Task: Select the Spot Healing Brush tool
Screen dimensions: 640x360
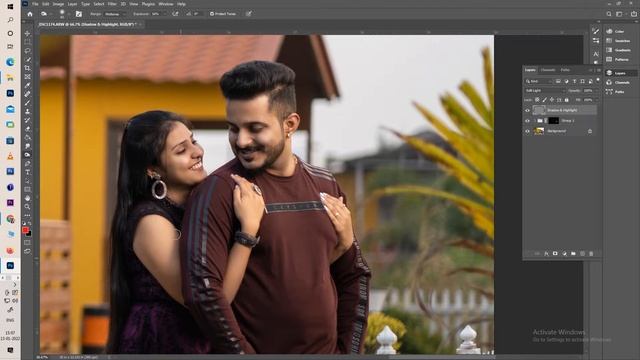Action: pos(28,94)
